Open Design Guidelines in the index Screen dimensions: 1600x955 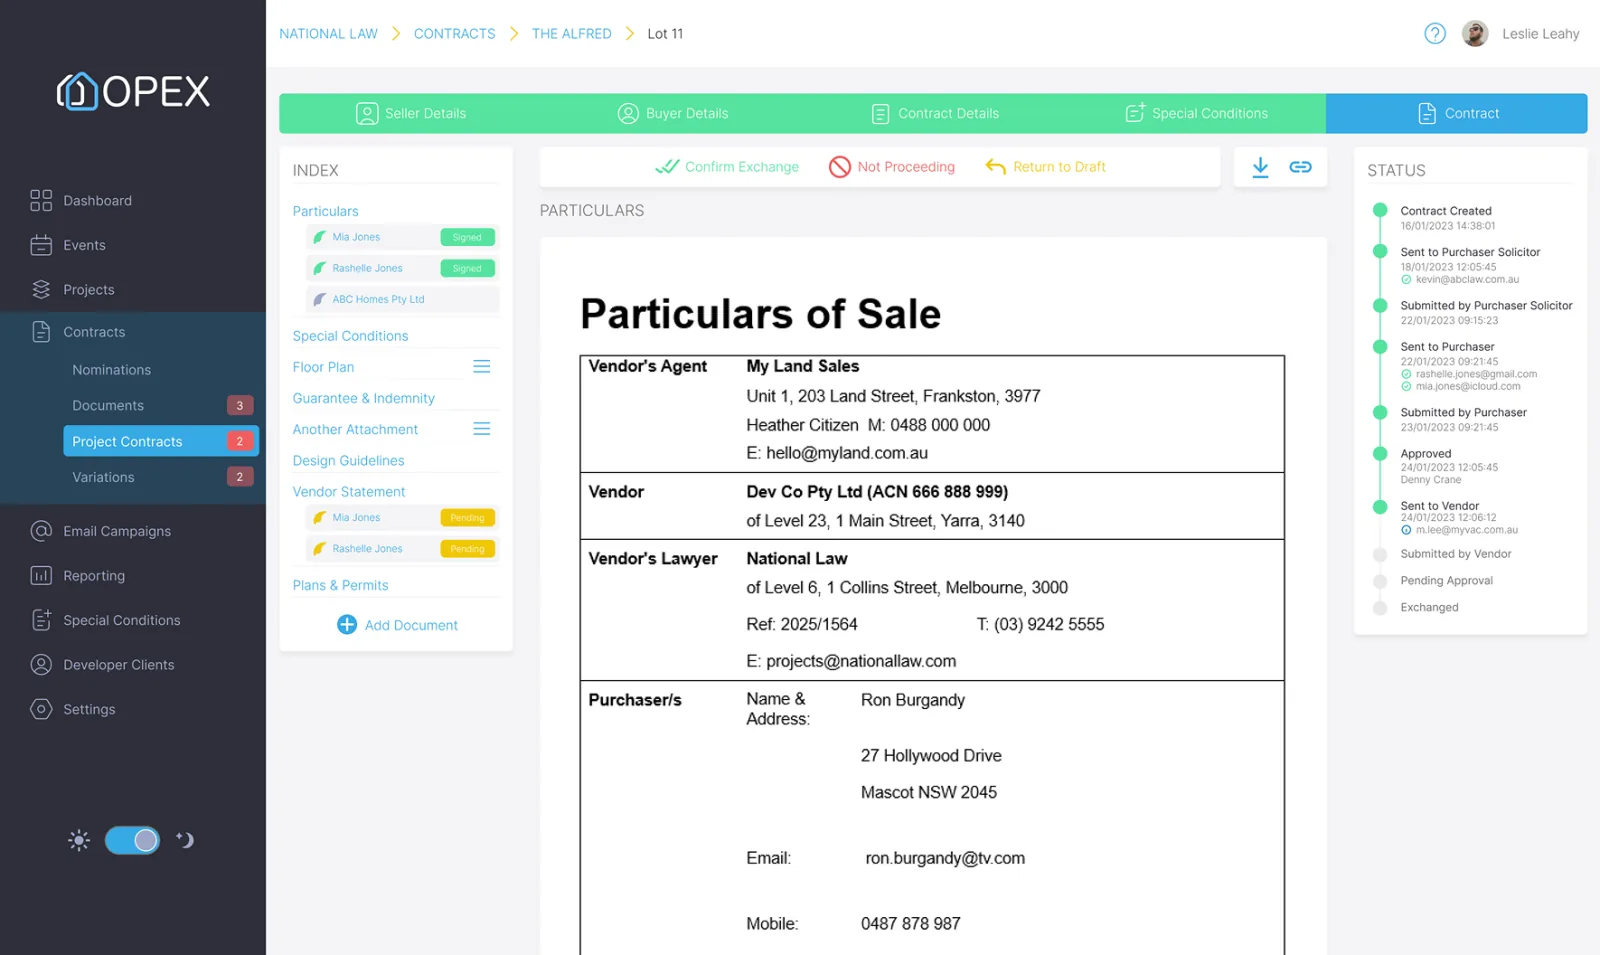point(349,460)
